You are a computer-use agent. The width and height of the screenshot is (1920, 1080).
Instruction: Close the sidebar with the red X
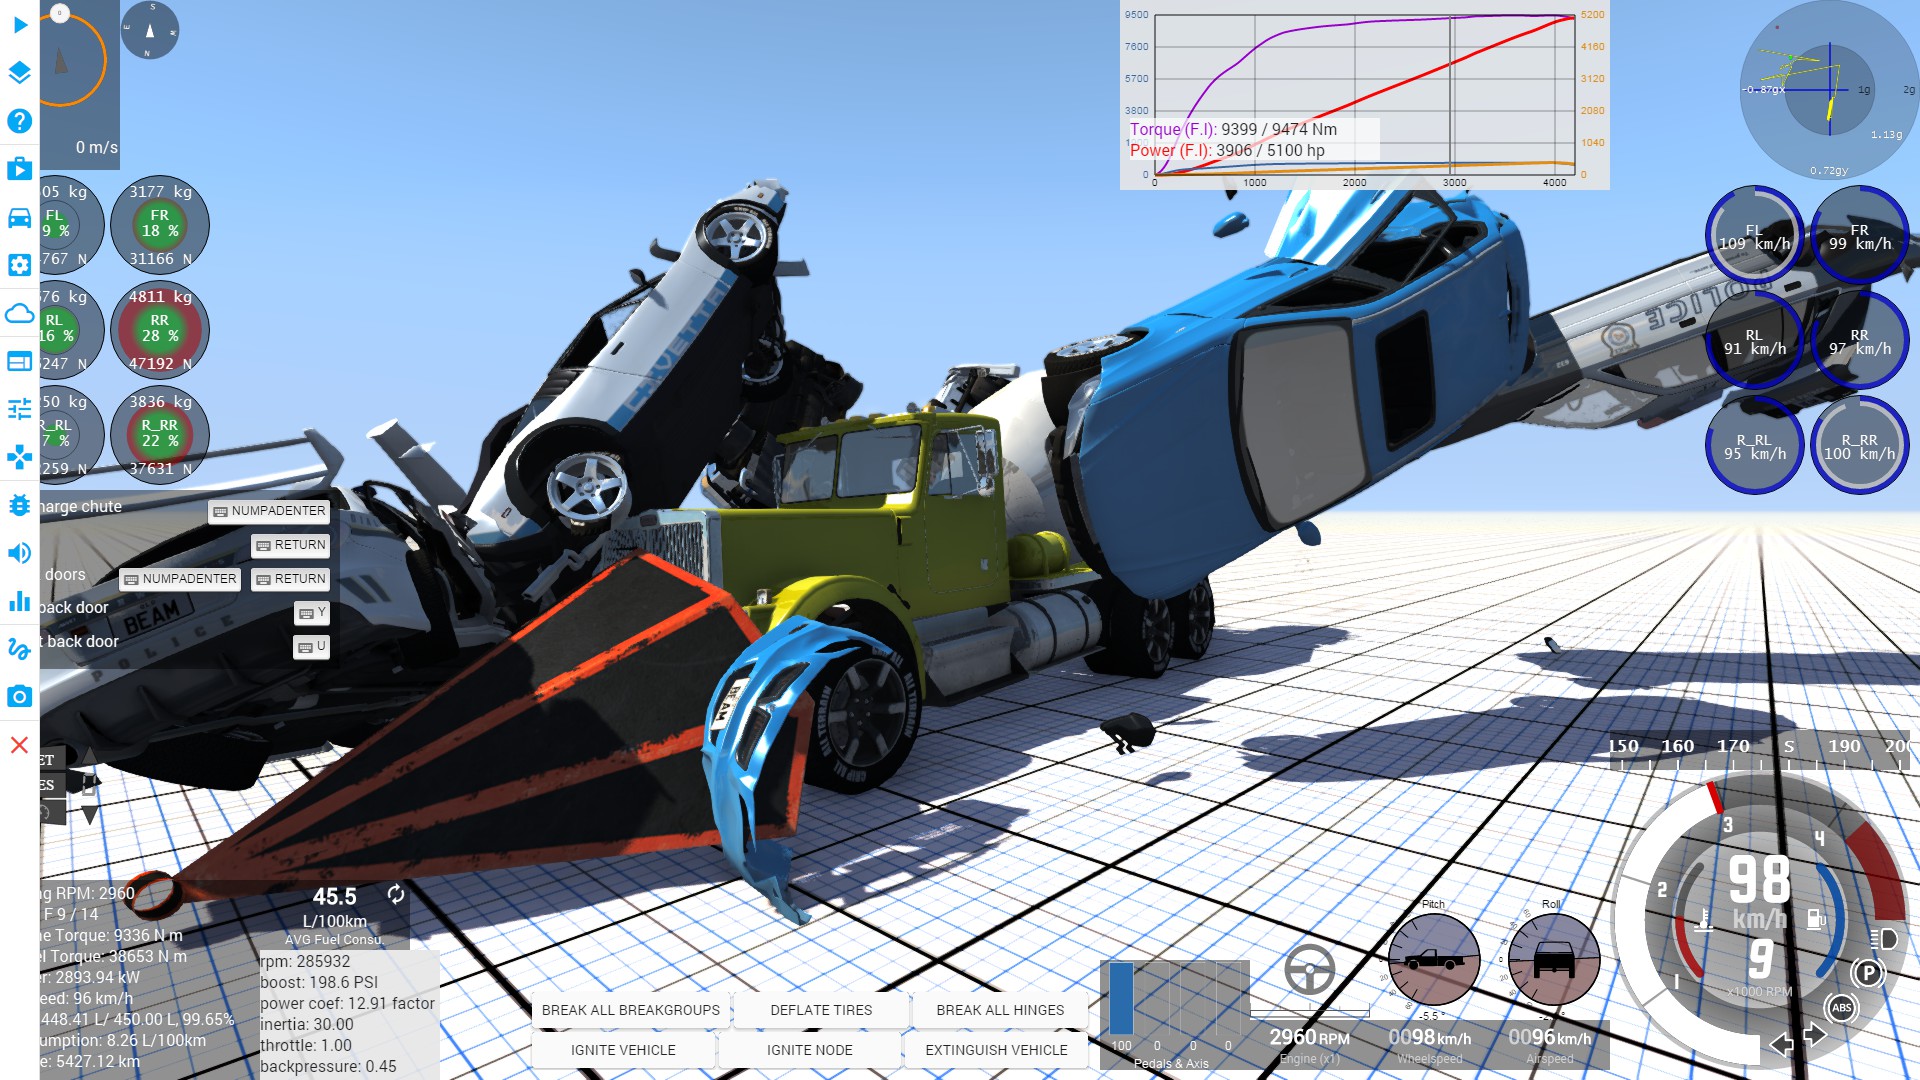[19, 745]
